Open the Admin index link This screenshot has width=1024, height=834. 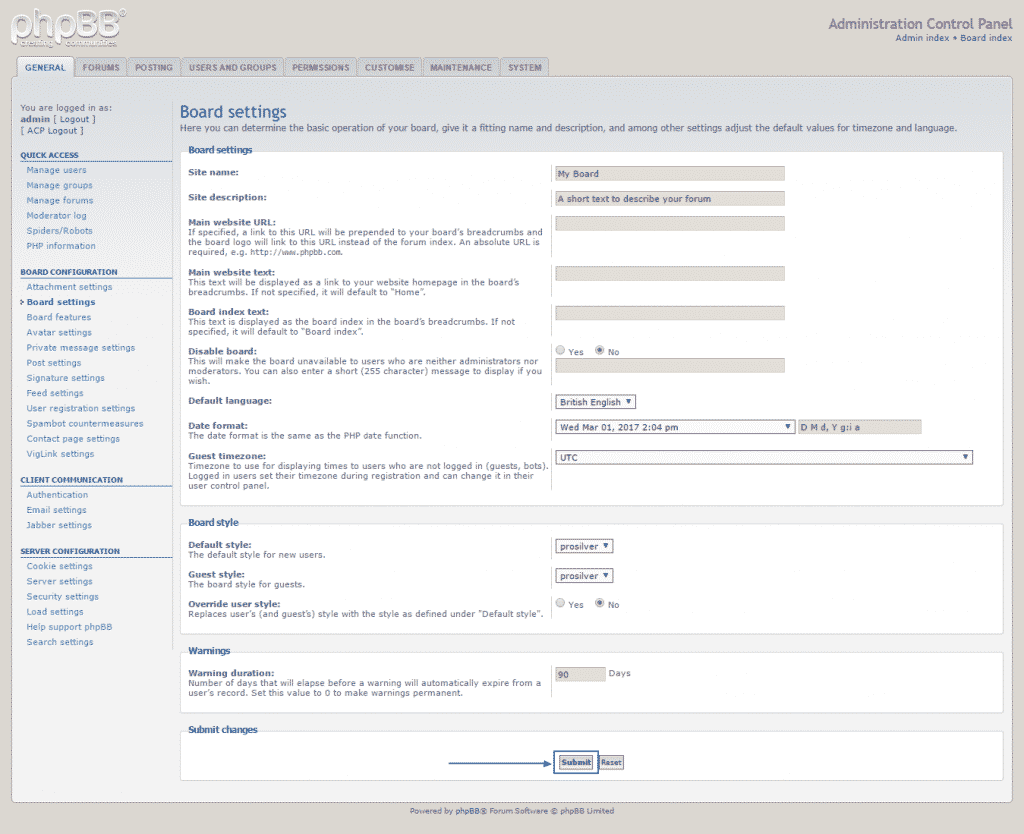922,38
